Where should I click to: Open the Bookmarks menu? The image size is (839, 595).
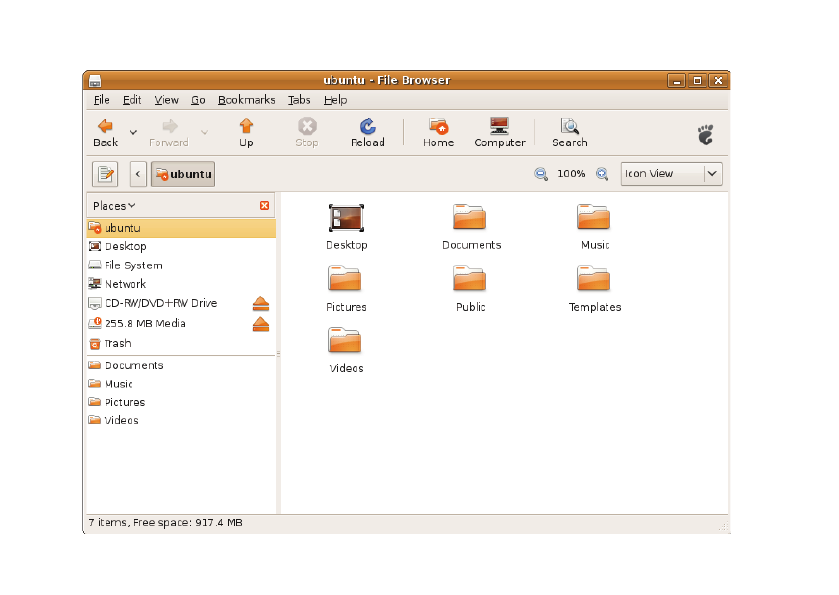[x=246, y=100]
